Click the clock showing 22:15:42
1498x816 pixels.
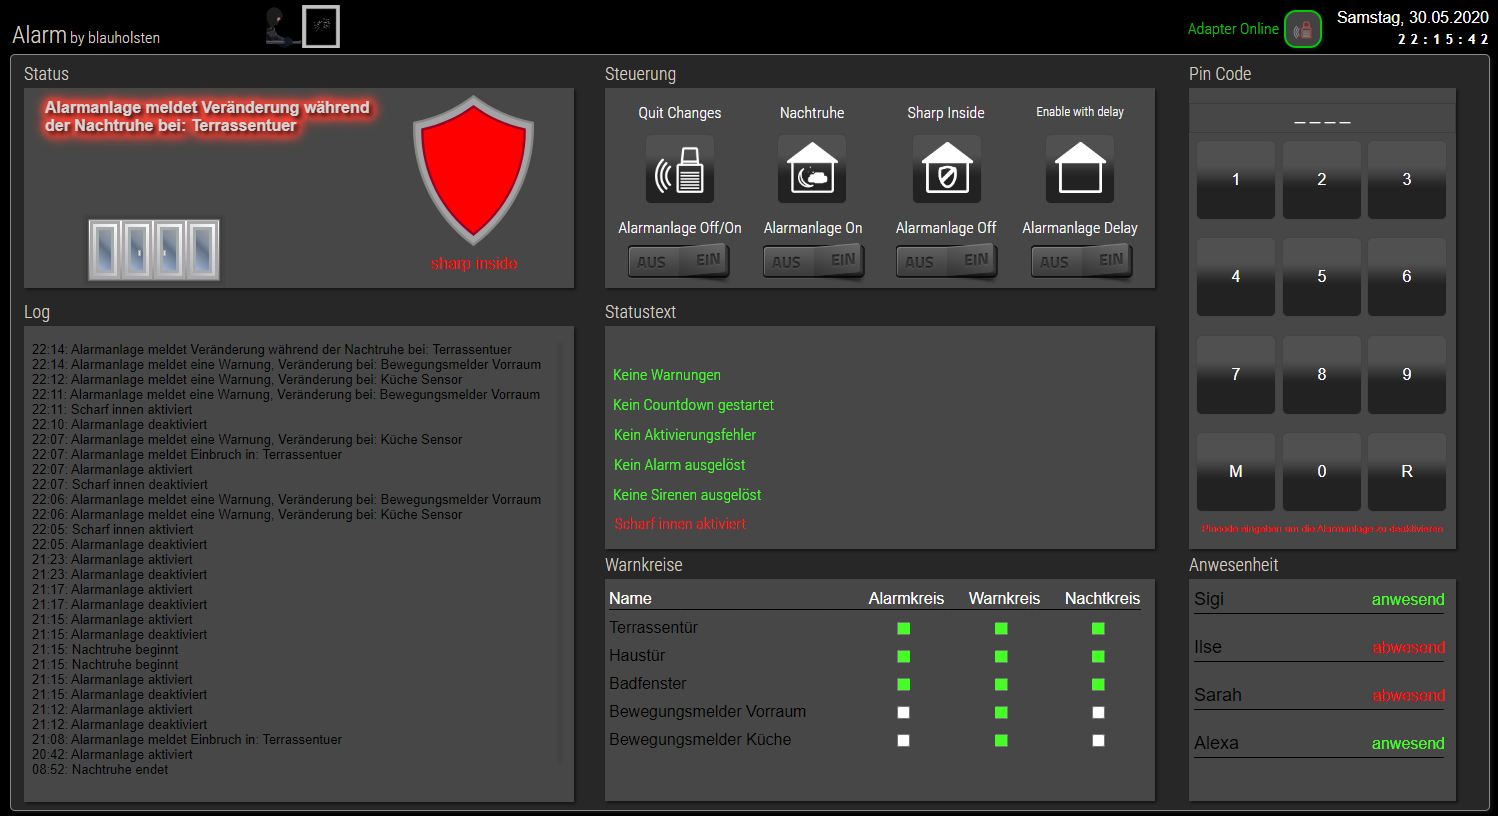click(x=1443, y=39)
